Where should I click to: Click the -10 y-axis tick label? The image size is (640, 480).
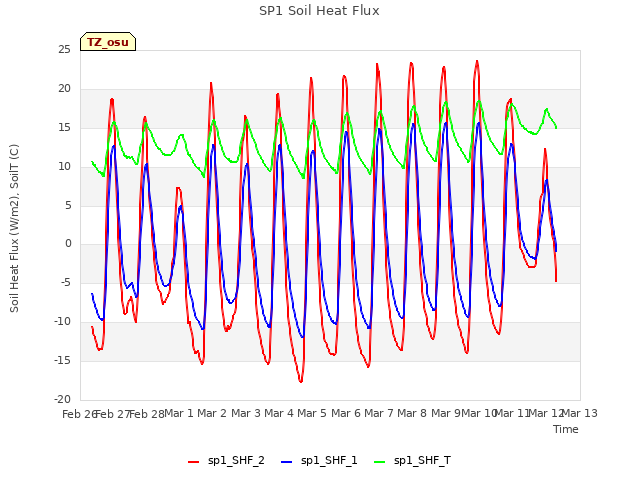(x=63, y=322)
